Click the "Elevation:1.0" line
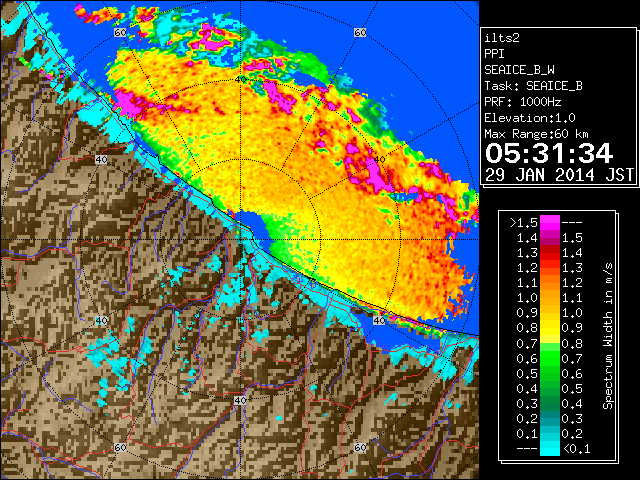The image size is (640, 480). (x=530, y=118)
